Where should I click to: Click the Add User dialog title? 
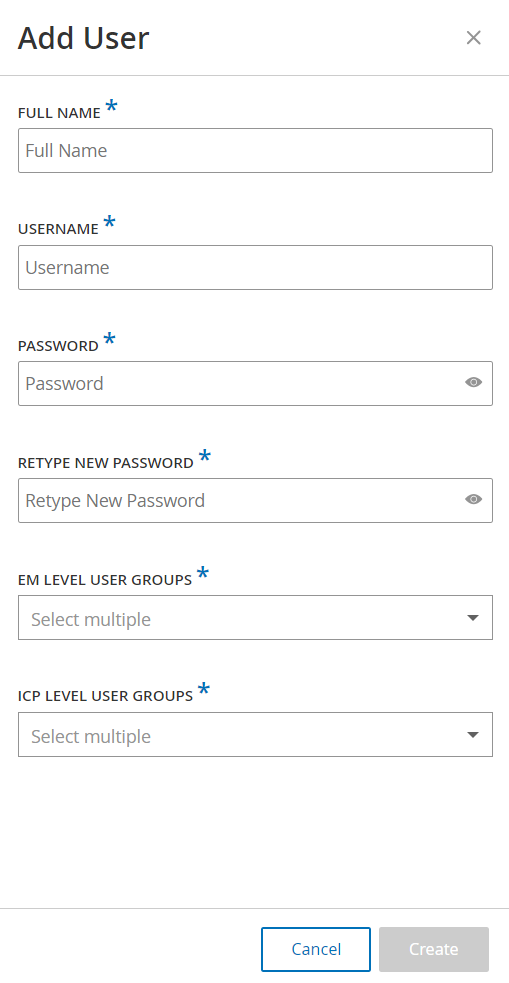[x=83, y=38]
